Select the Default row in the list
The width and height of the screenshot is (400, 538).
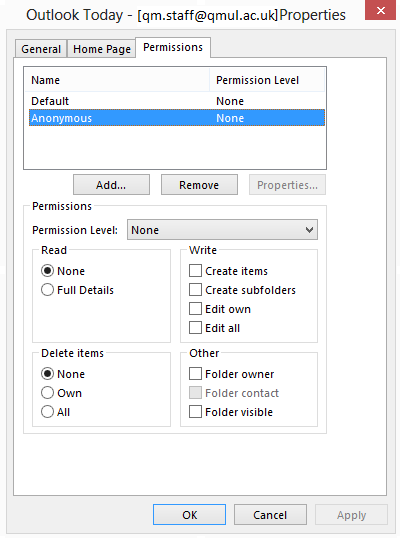(x=177, y=101)
